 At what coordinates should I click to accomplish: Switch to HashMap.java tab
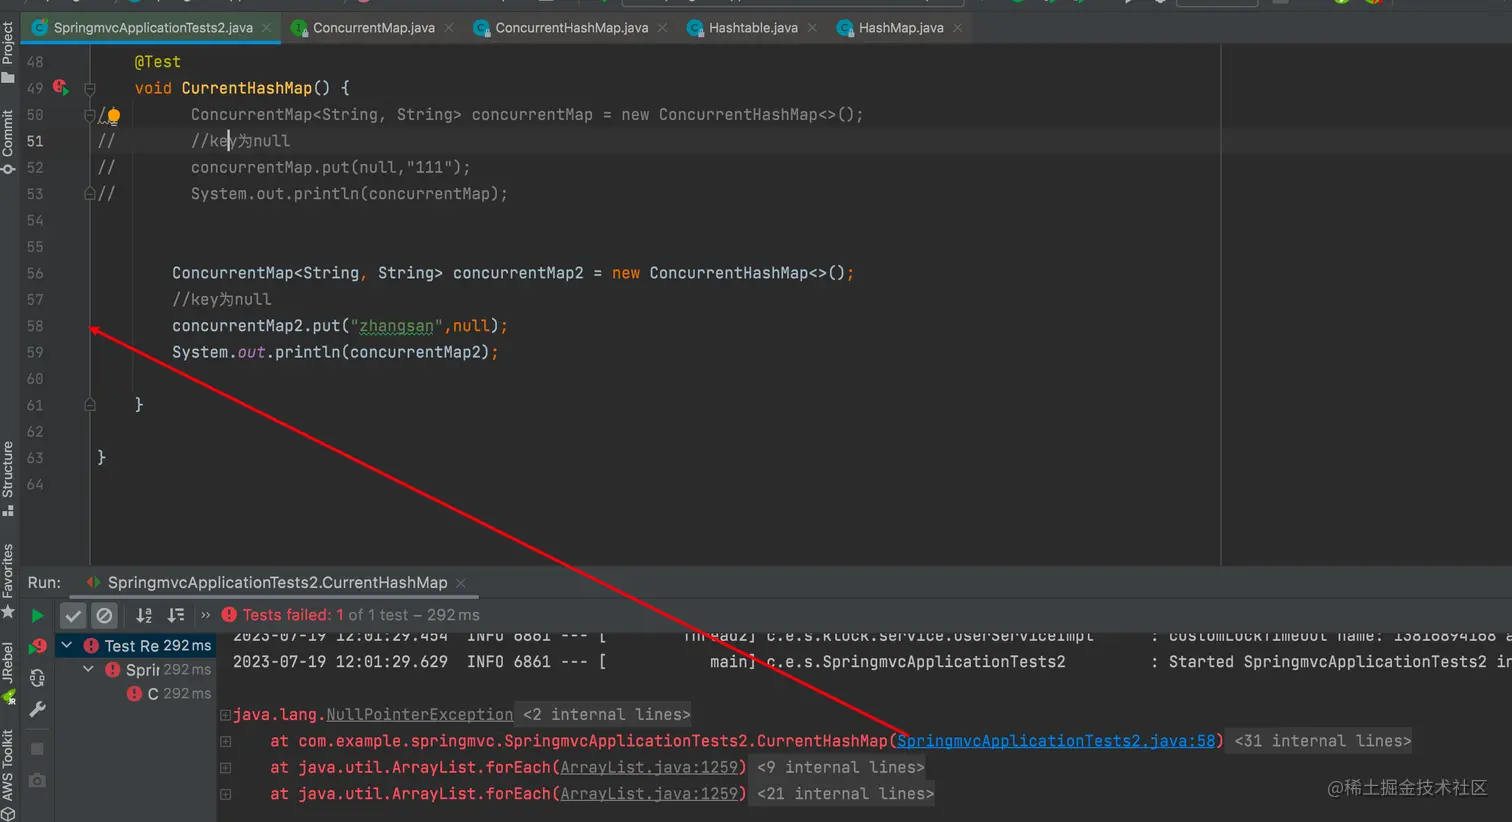point(900,28)
